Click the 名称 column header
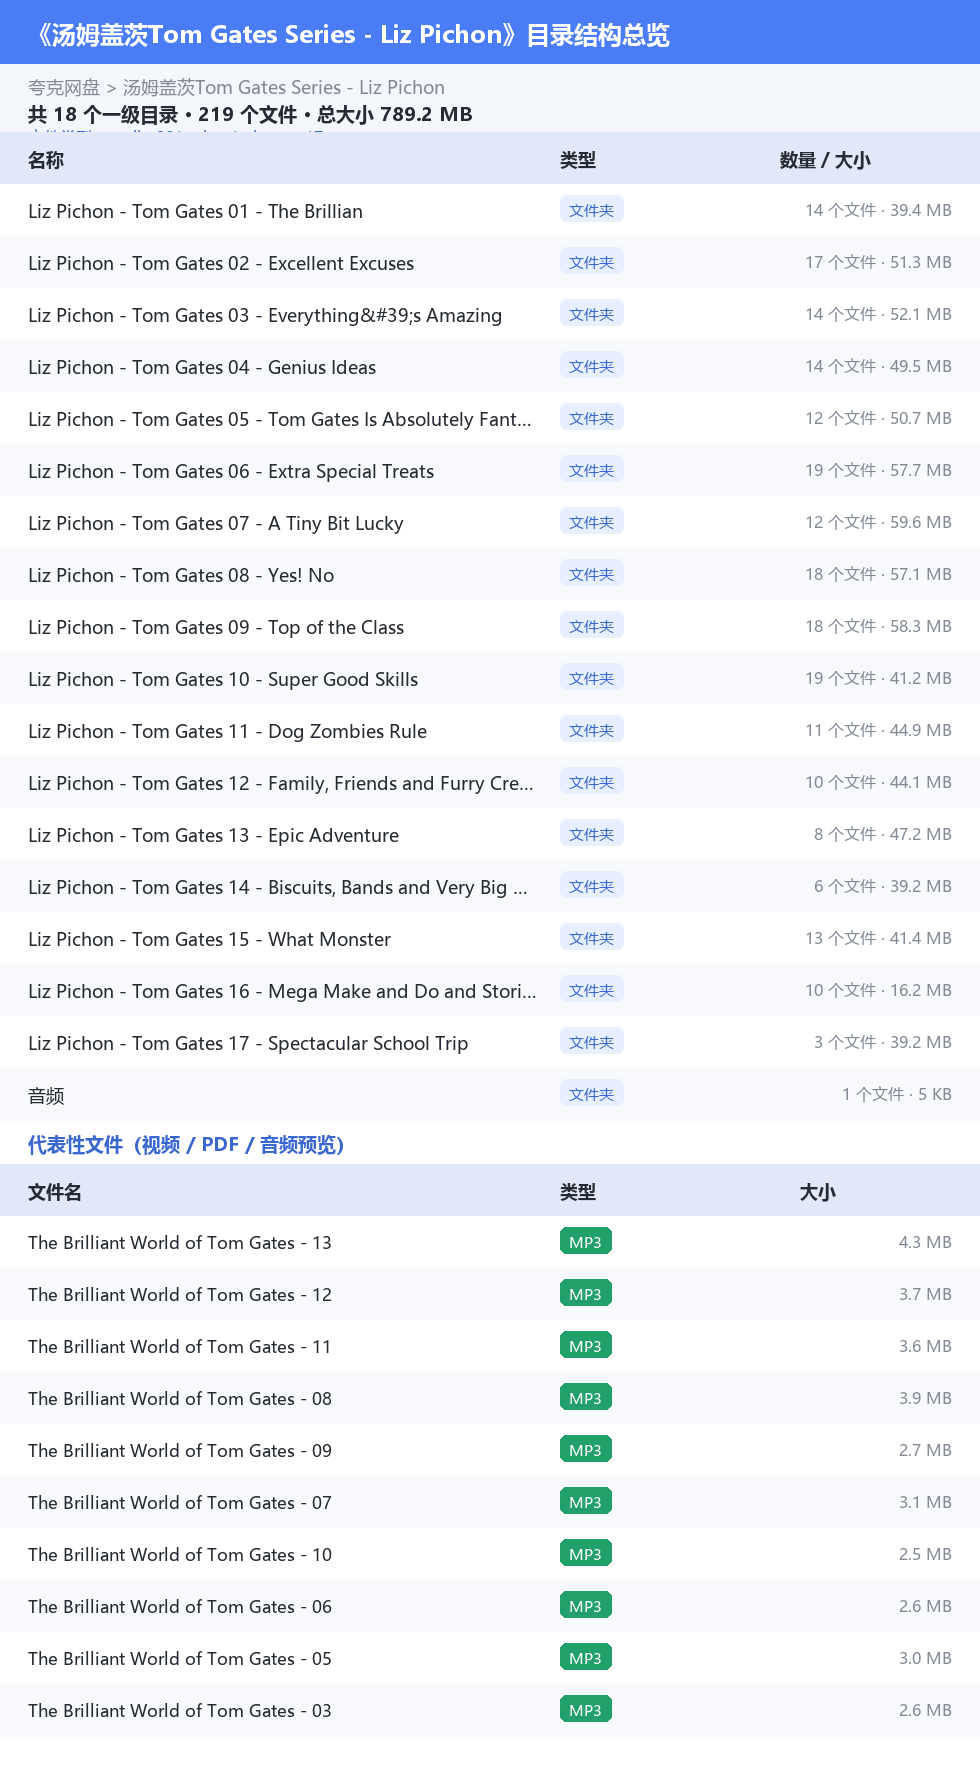This screenshot has height=1768, width=980. pos(46,160)
